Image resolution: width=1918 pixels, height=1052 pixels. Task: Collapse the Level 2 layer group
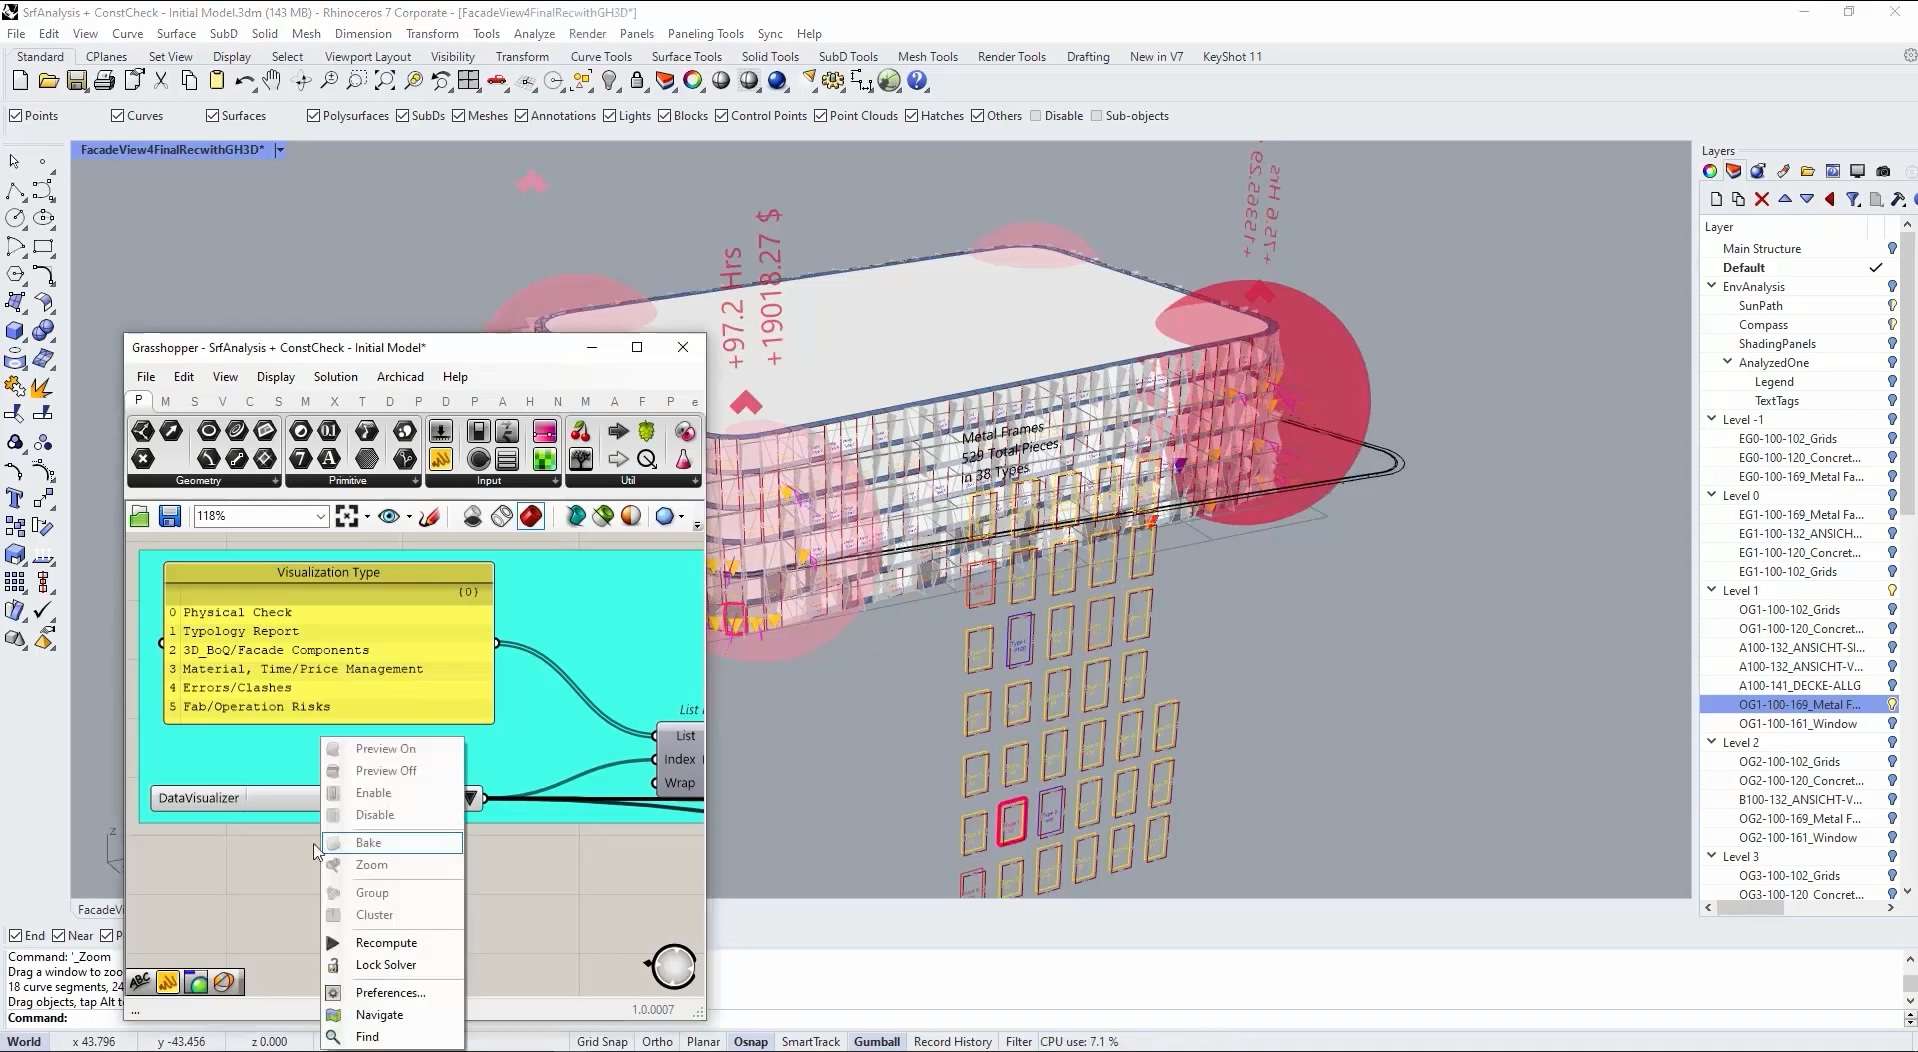click(1712, 742)
